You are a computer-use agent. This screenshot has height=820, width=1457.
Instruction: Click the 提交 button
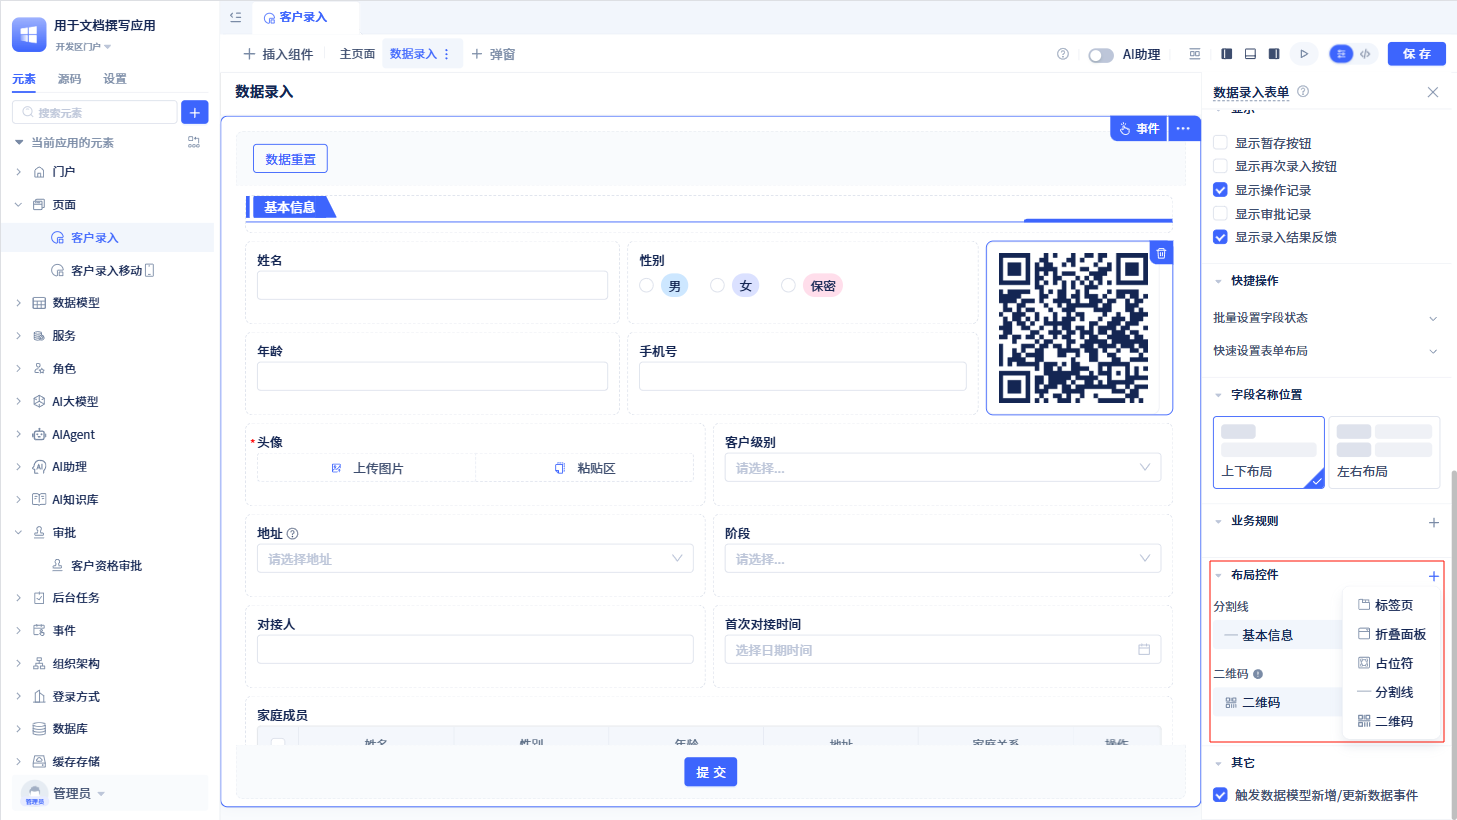coord(711,772)
